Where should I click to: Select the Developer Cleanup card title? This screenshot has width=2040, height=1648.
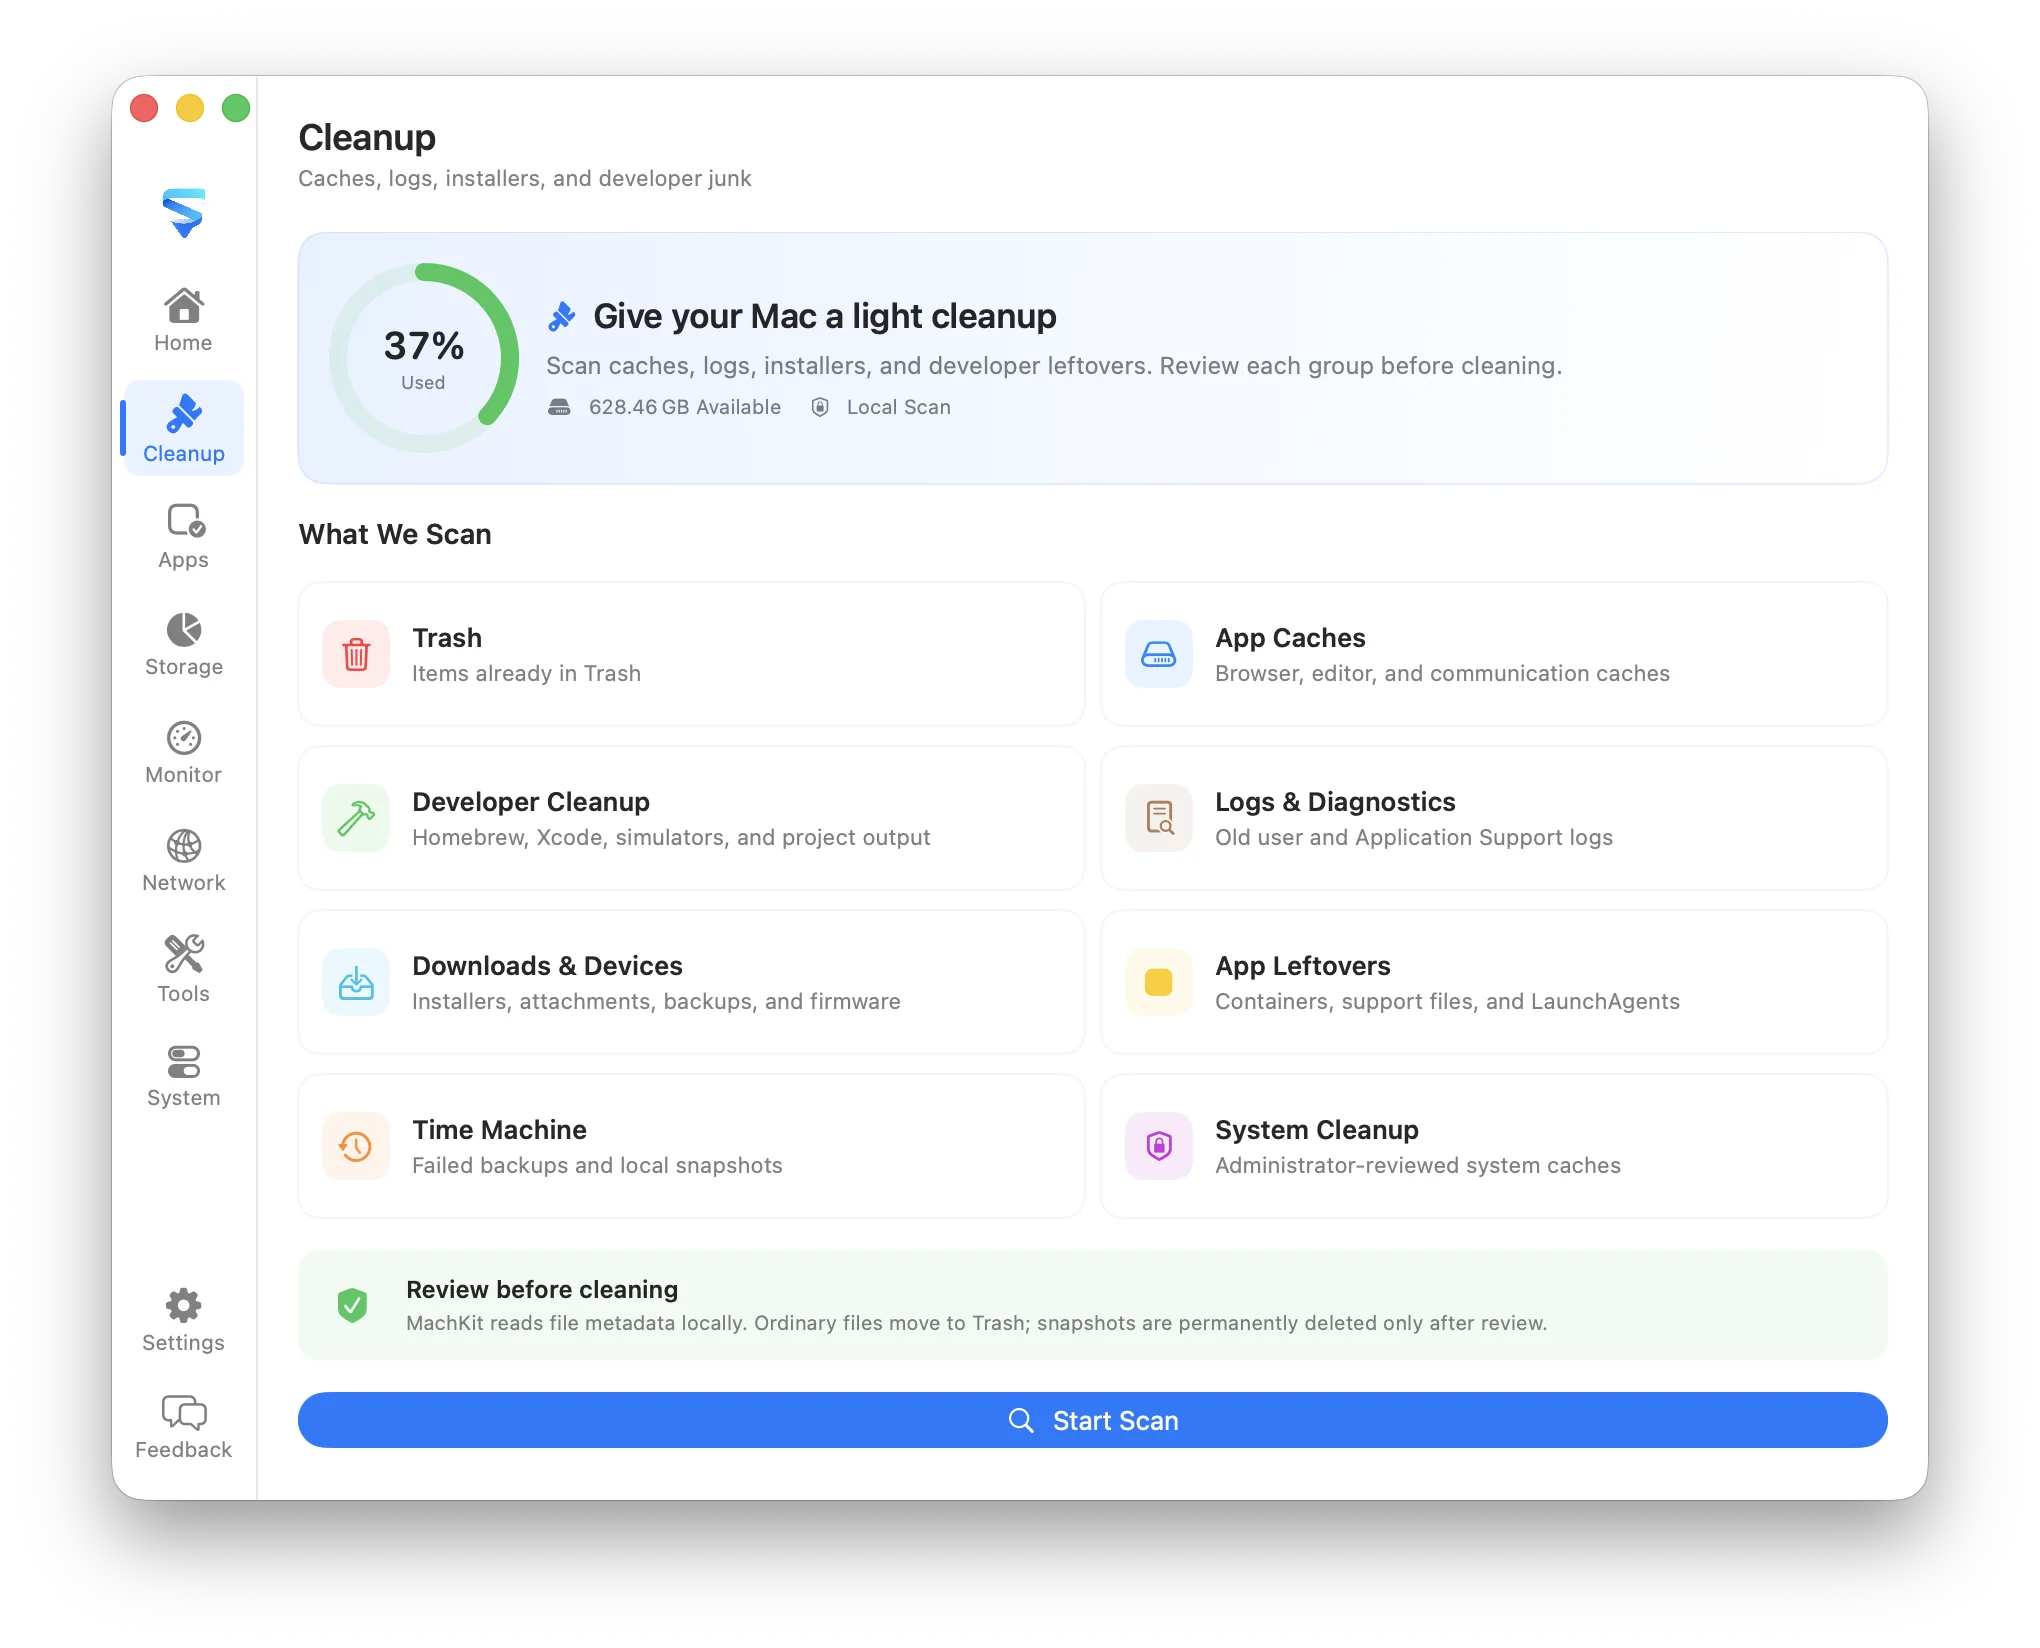pos(531,802)
